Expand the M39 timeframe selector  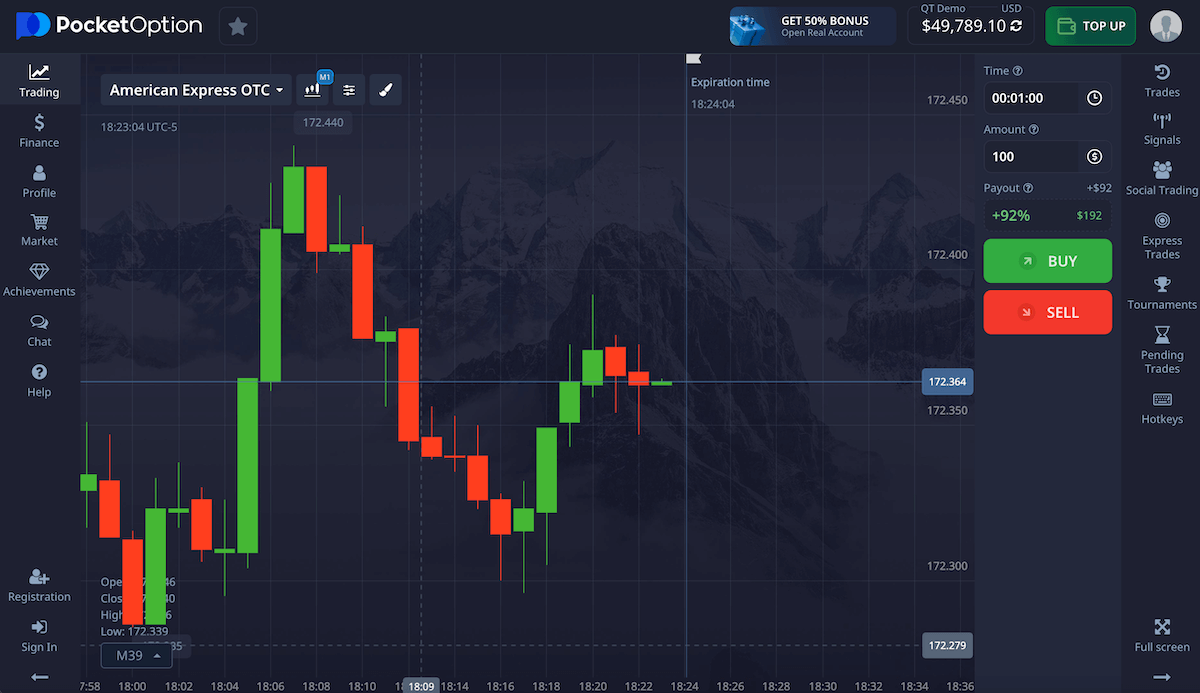[136, 655]
